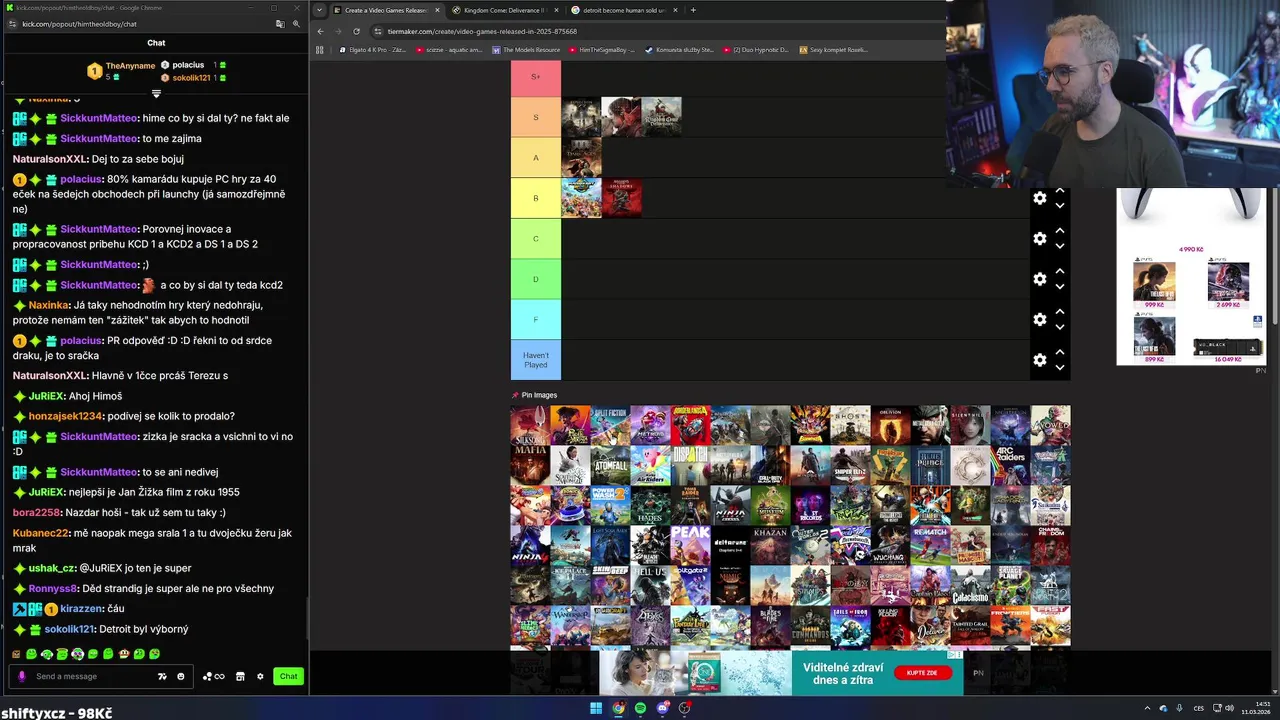Open chat settings gear icon

click(x=260, y=676)
